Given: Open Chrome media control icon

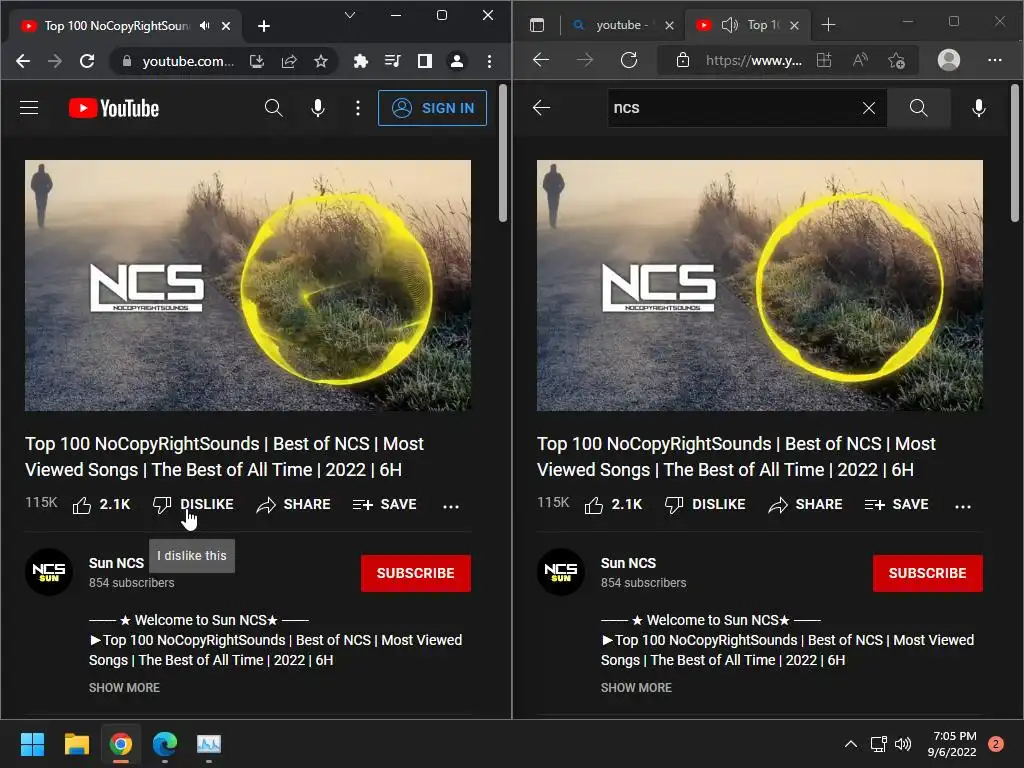Looking at the screenshot, I should pos(392,61).
